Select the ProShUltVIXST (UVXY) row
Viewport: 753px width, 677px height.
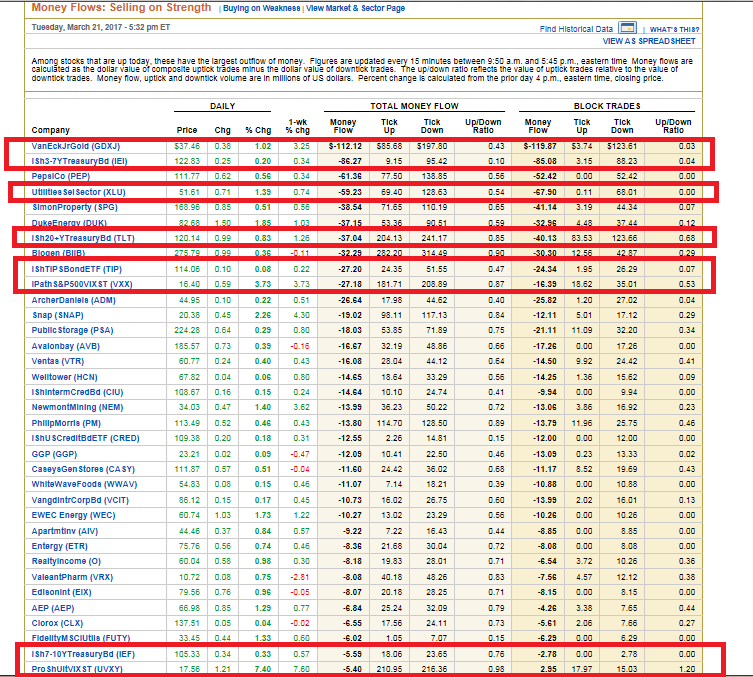click(x=76, y=667)
